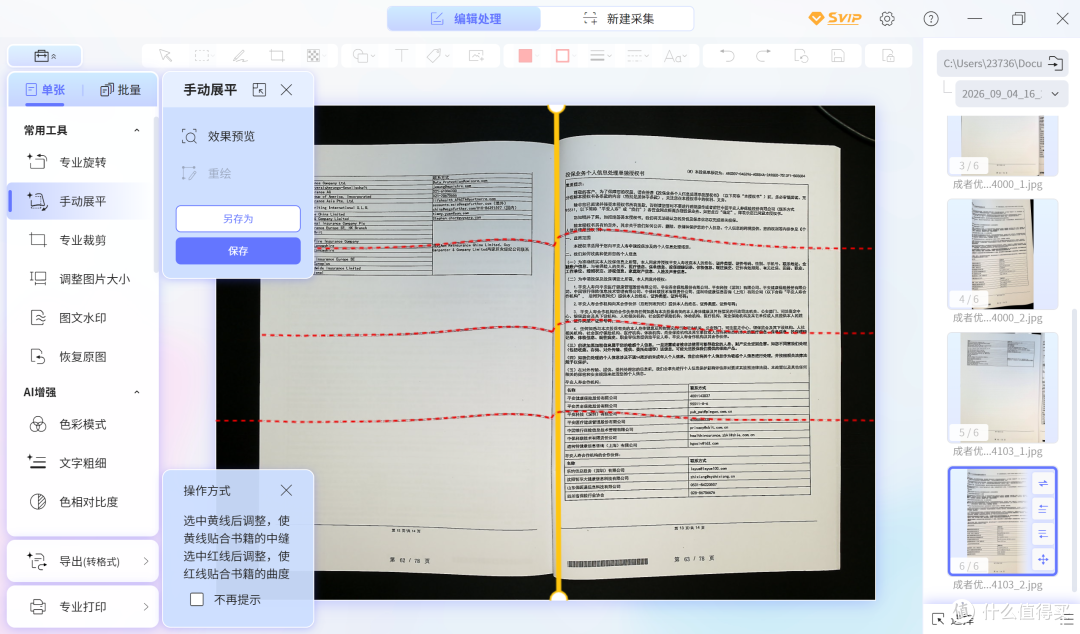Open 文字粗细 enhancement
Viewport: 1080px width, 634px height.
point(81,463)
